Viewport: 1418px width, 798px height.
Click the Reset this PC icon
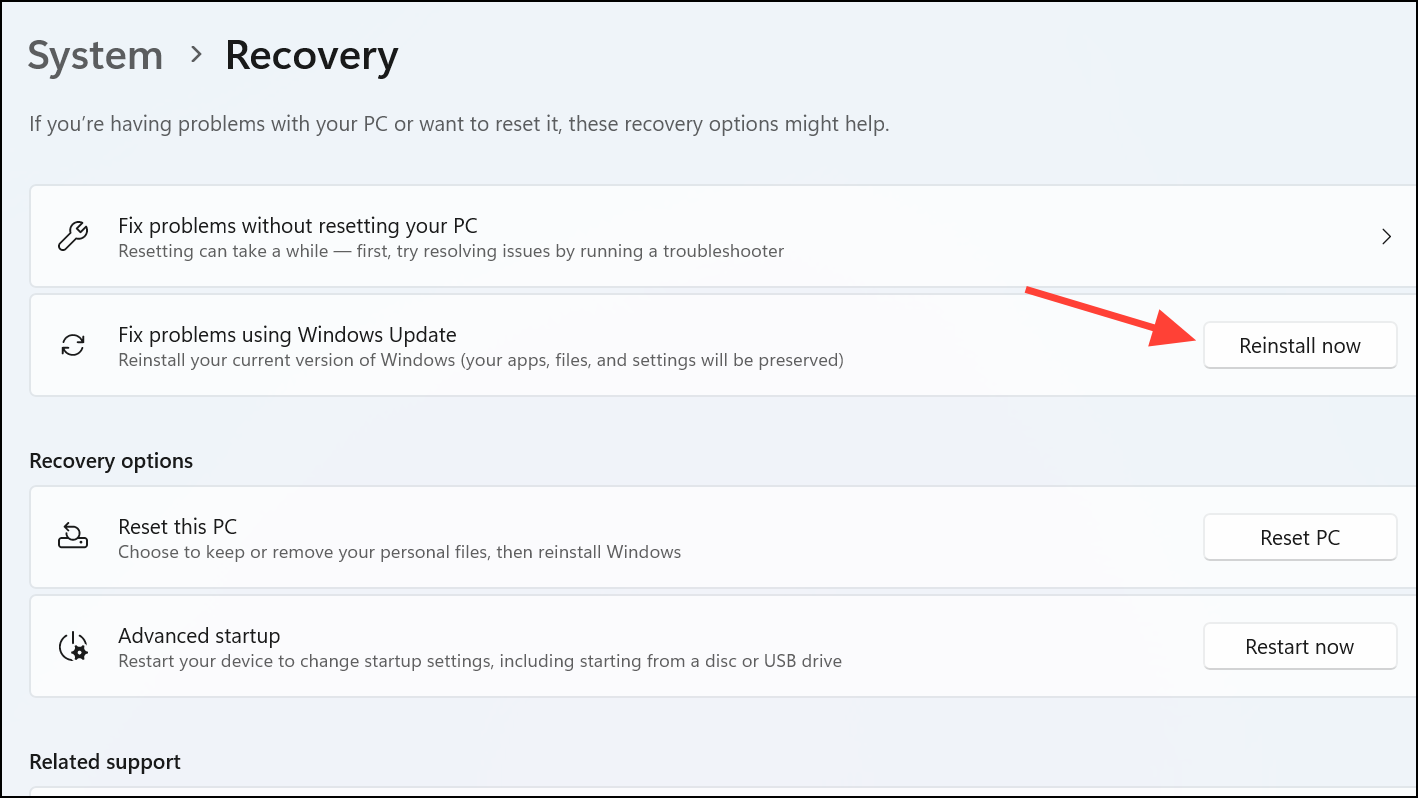click(x=72, y=537)
